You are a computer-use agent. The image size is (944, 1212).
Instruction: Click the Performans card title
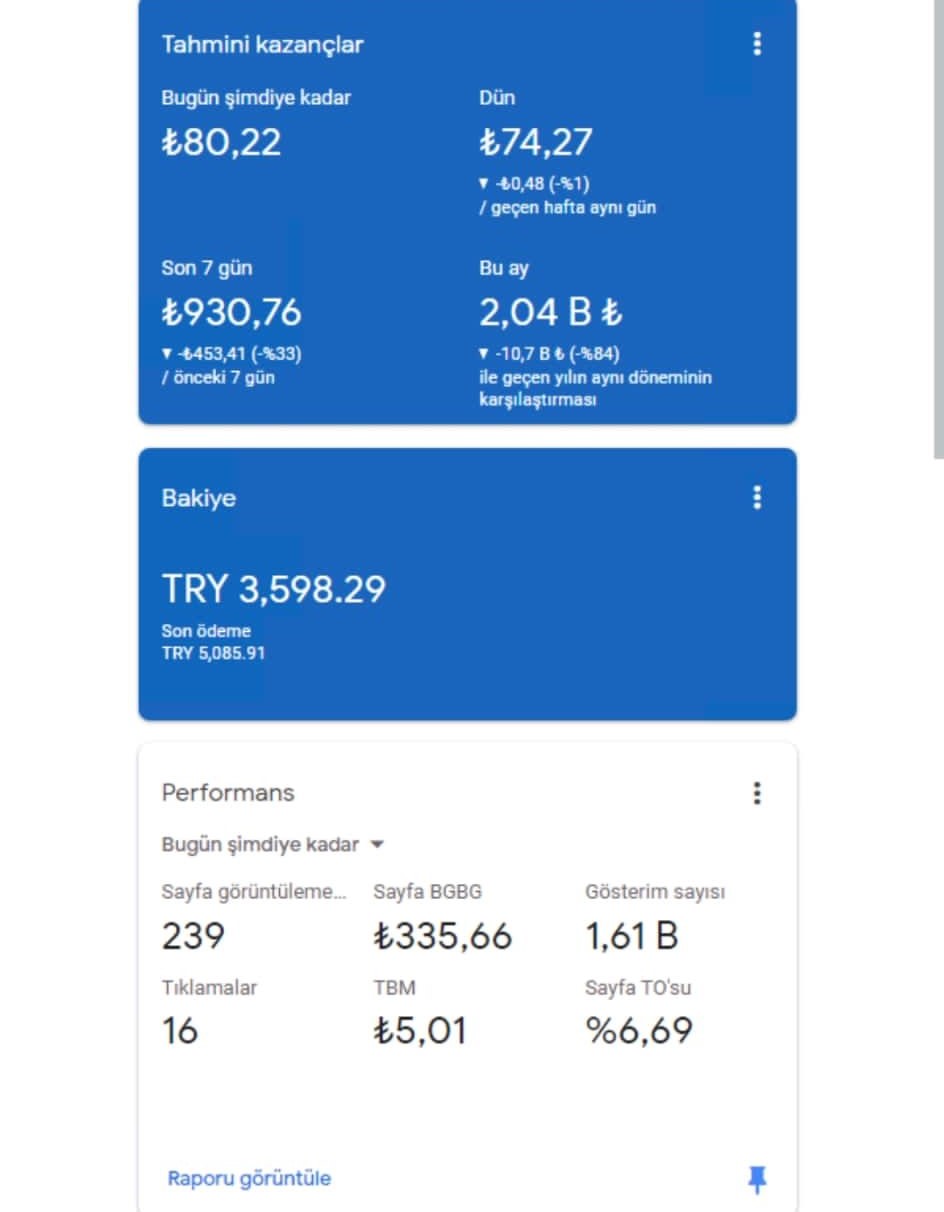pos(228,793)
